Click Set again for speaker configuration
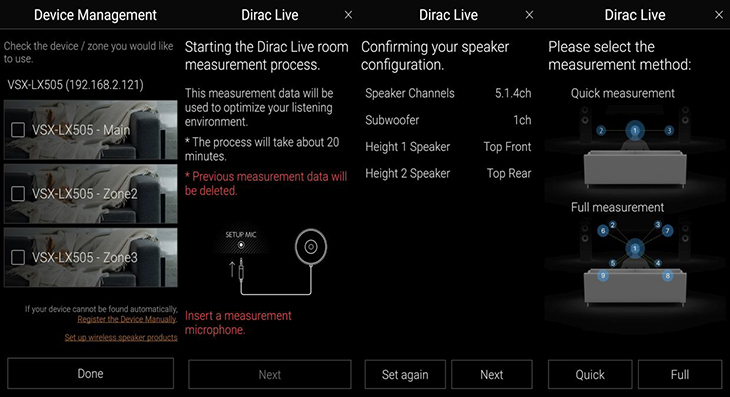The image size is (730, 397). (405, 375)
